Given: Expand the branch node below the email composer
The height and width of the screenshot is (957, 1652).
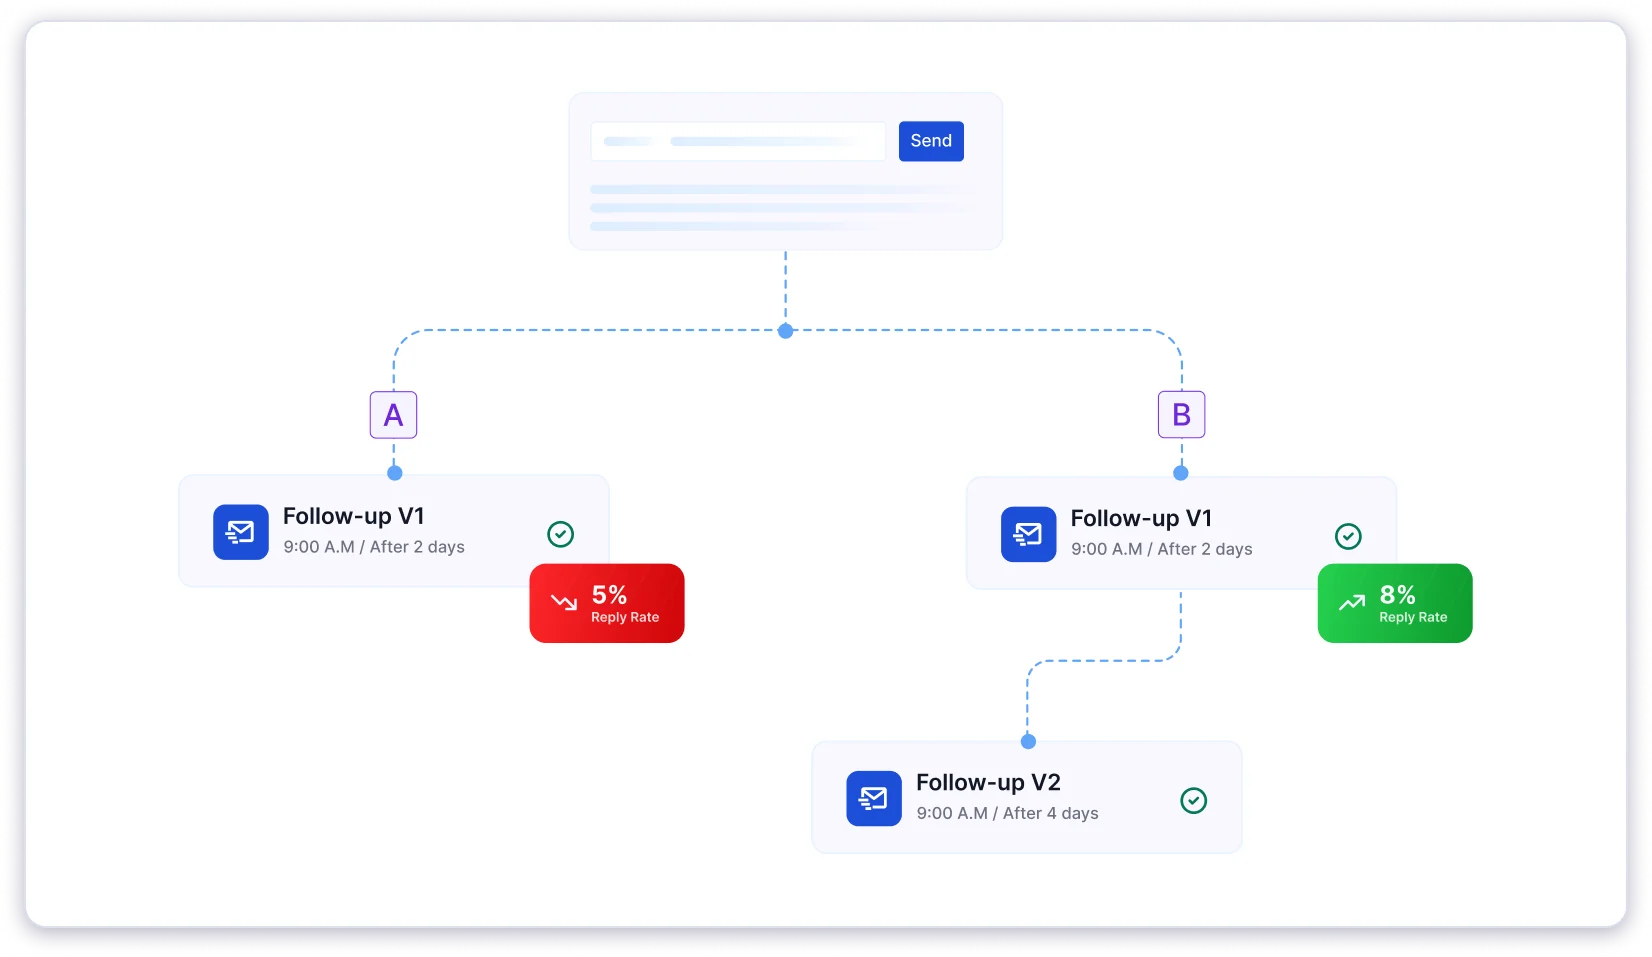Looking at the screenshot, I should click(785, 330).
